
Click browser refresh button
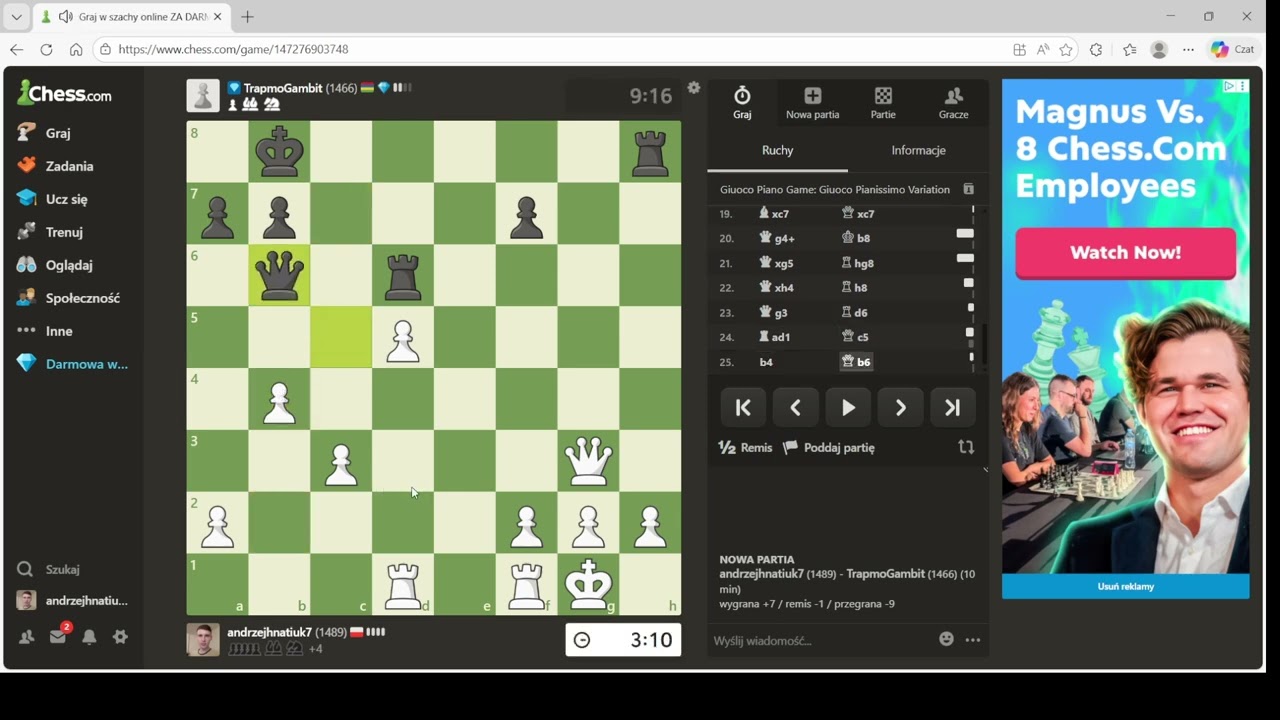[46, 49]
